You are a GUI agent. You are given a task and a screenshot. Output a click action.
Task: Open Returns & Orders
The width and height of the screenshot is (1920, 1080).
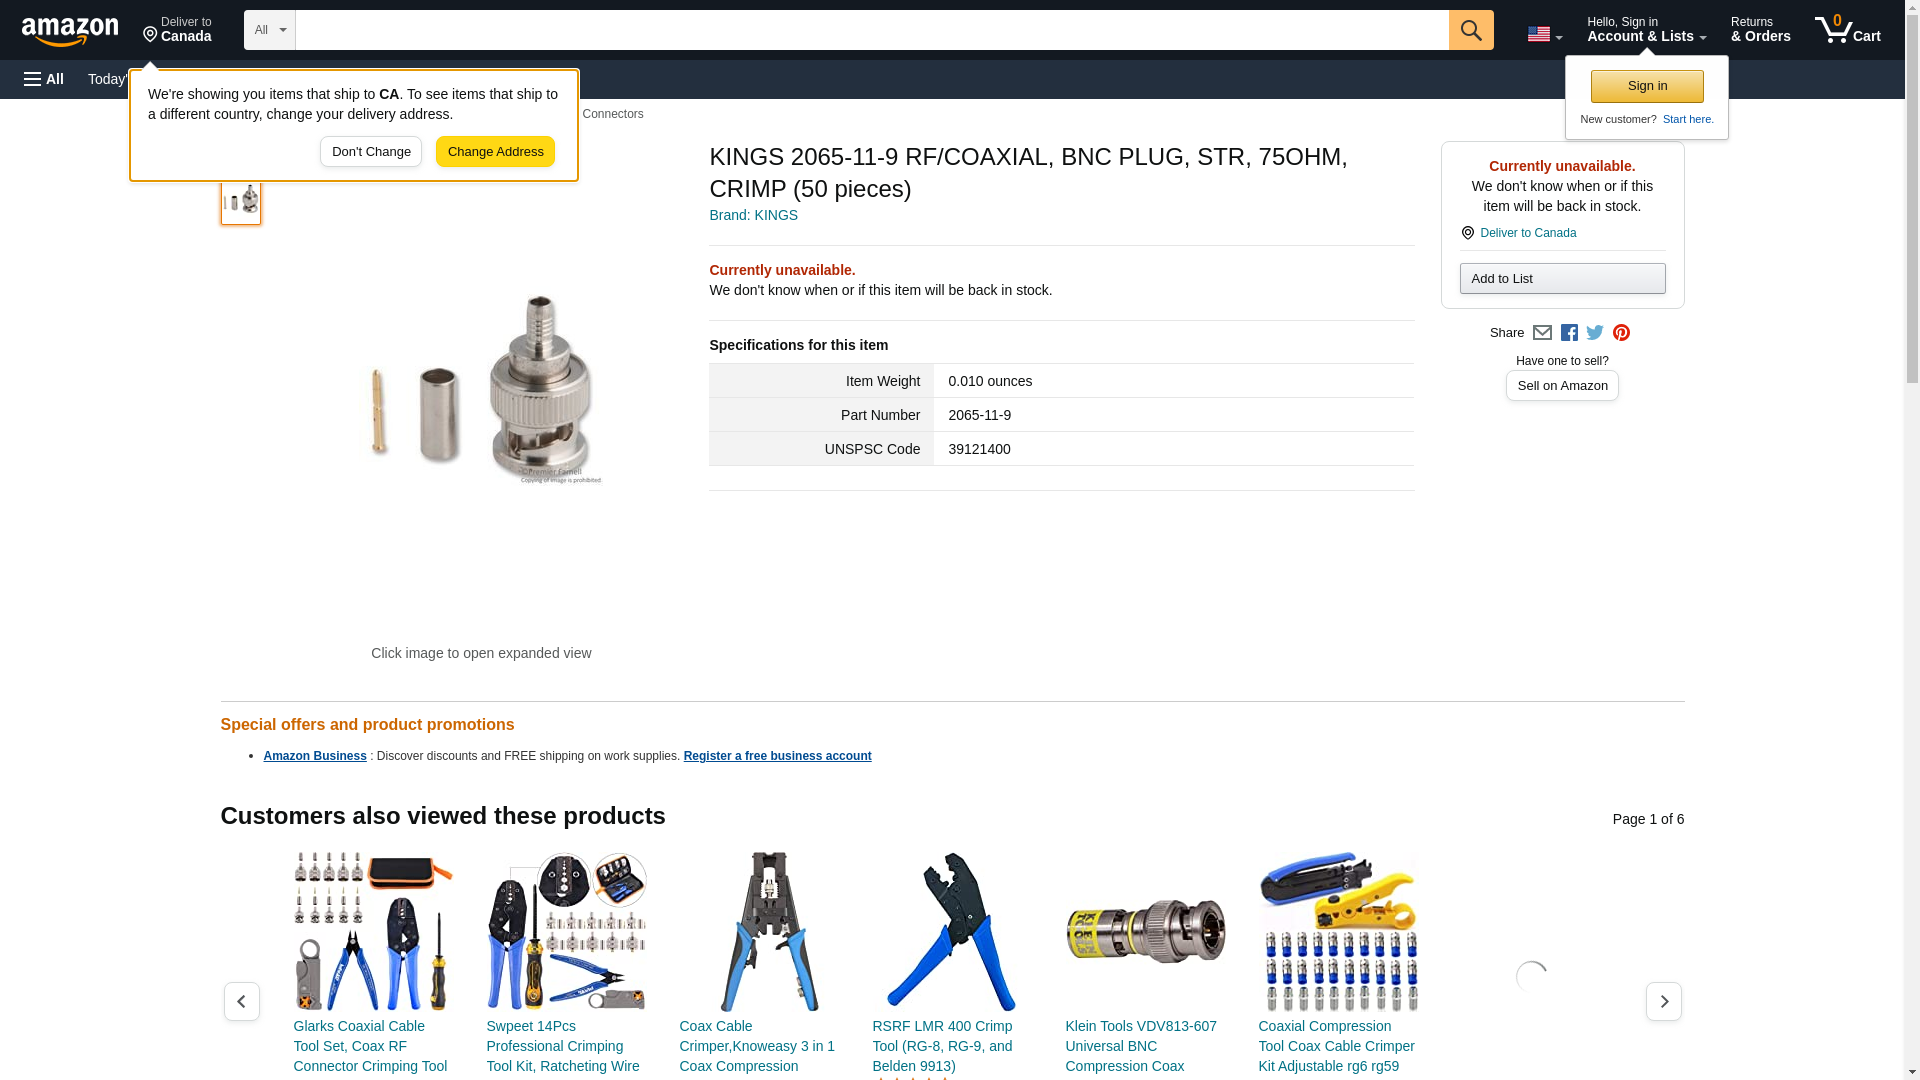tap(1760, 30)
